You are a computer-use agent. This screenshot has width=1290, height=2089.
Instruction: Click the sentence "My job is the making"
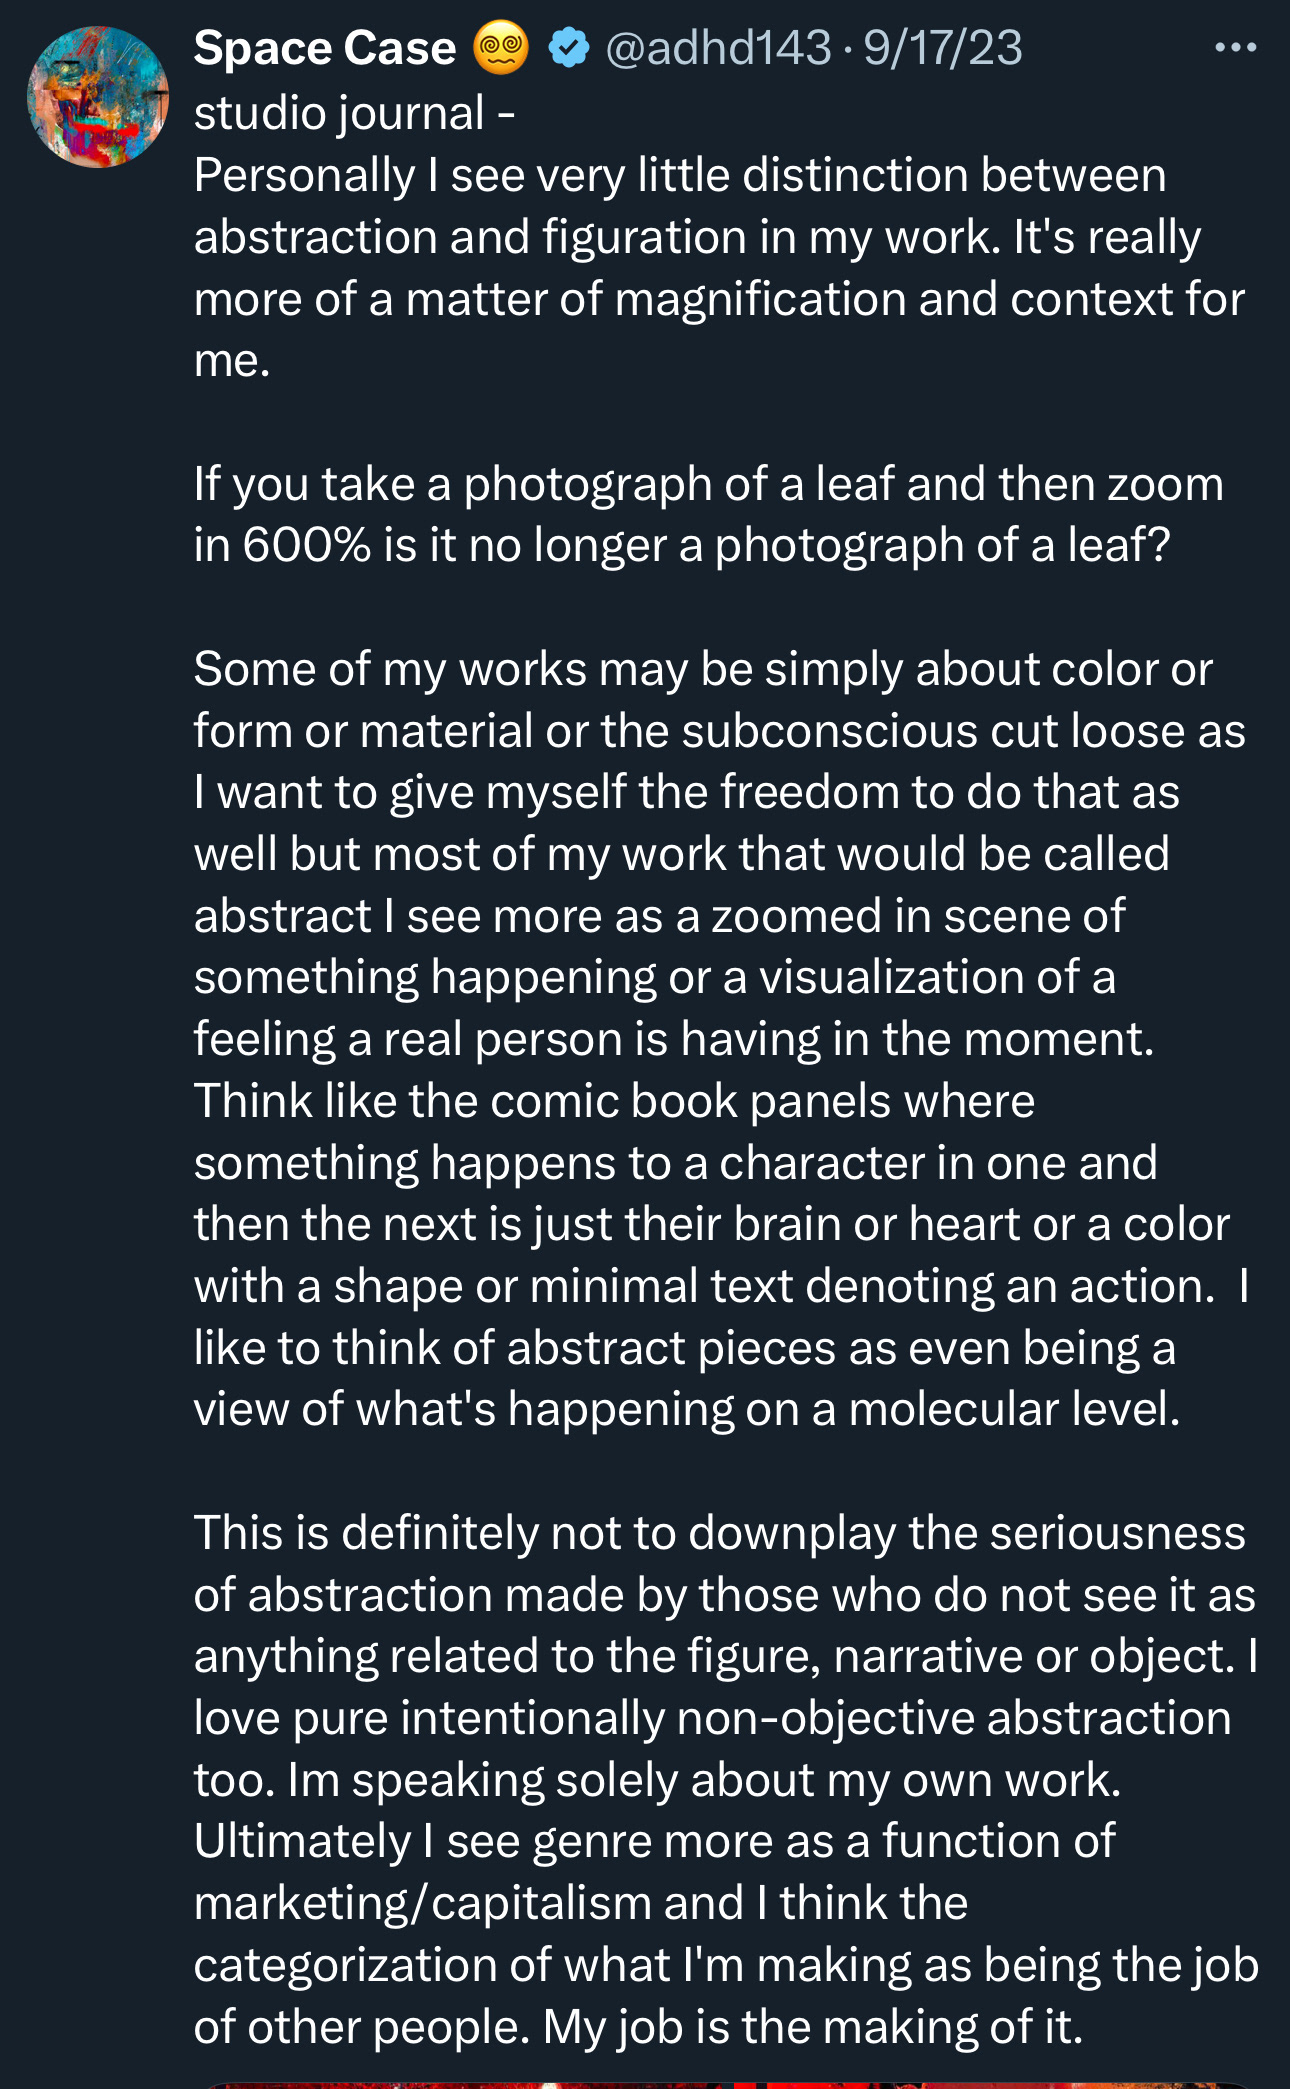click(813, 2027)
